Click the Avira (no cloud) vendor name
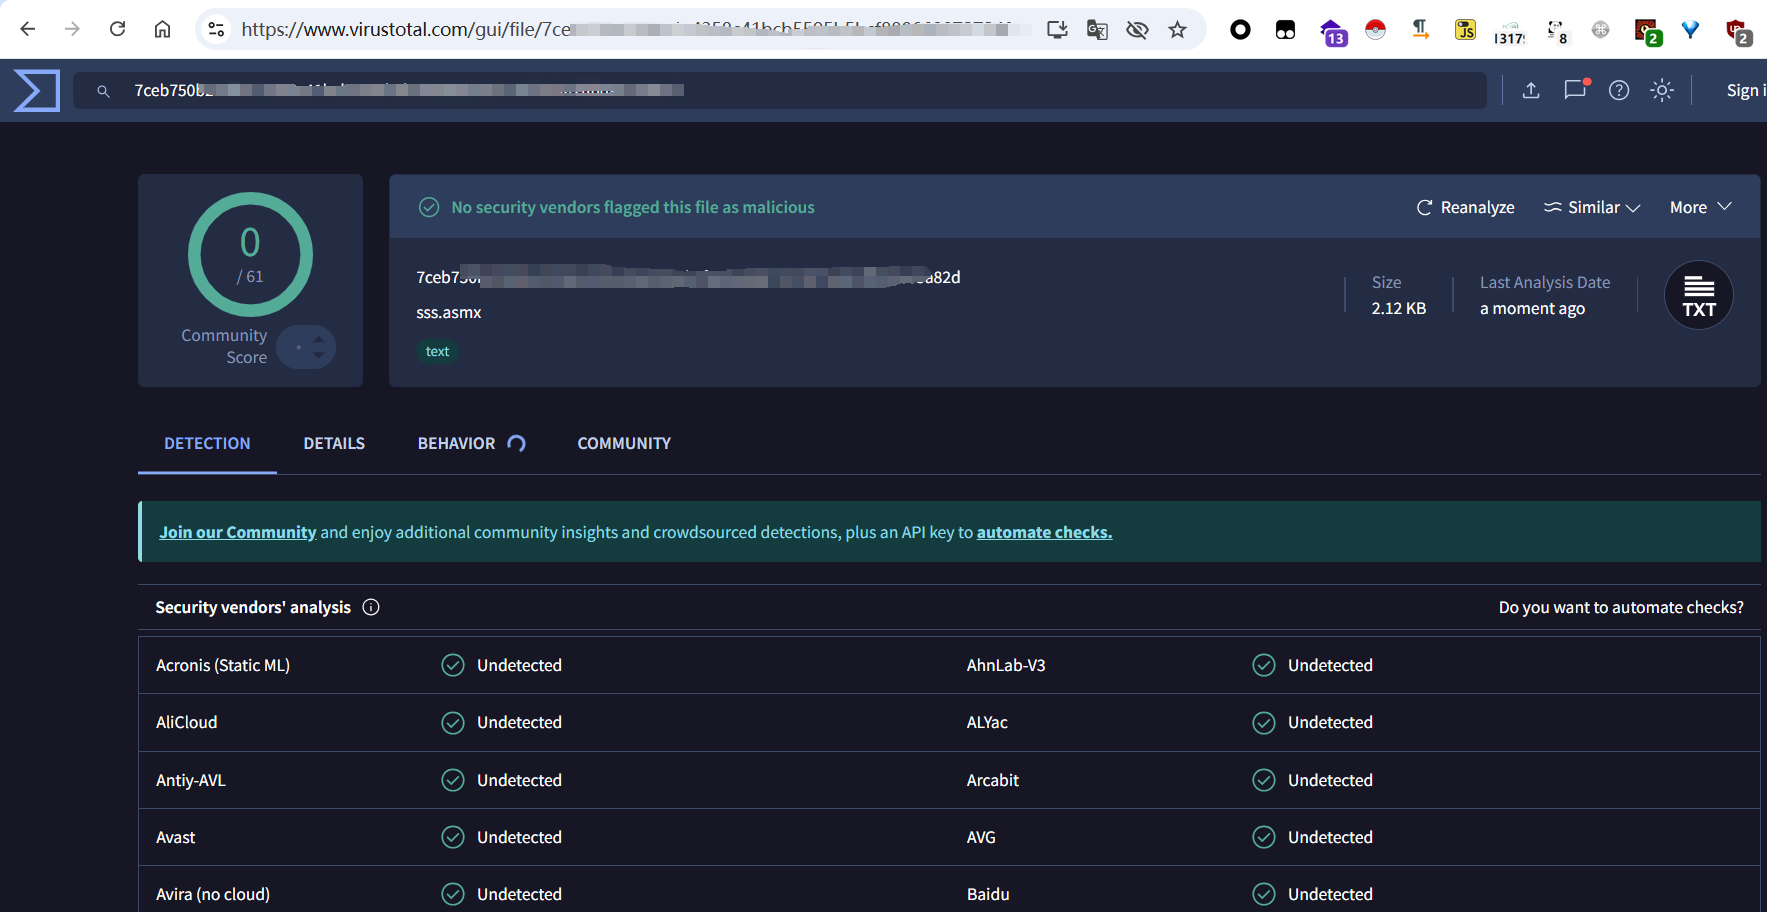 tap(213, 894)
